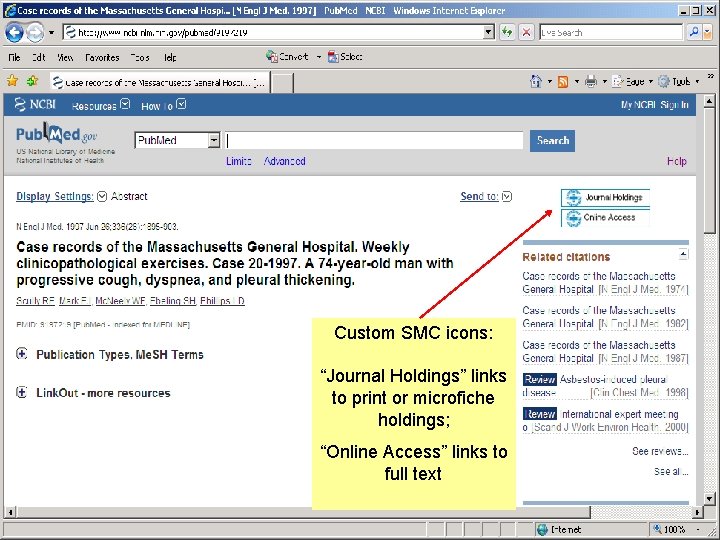Open the Limits link
Viewport: 720px width, 540px height.
pos(238,161)
